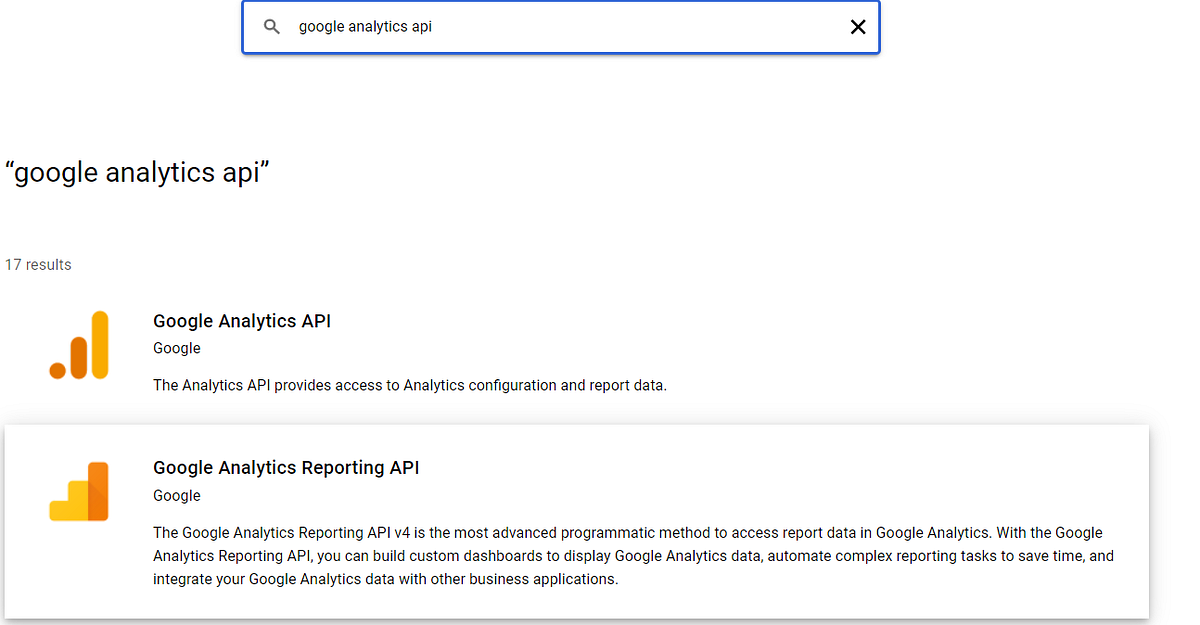
Task: Click the orange bar-chart icon beside Google Analytics API
Action: 79,345
